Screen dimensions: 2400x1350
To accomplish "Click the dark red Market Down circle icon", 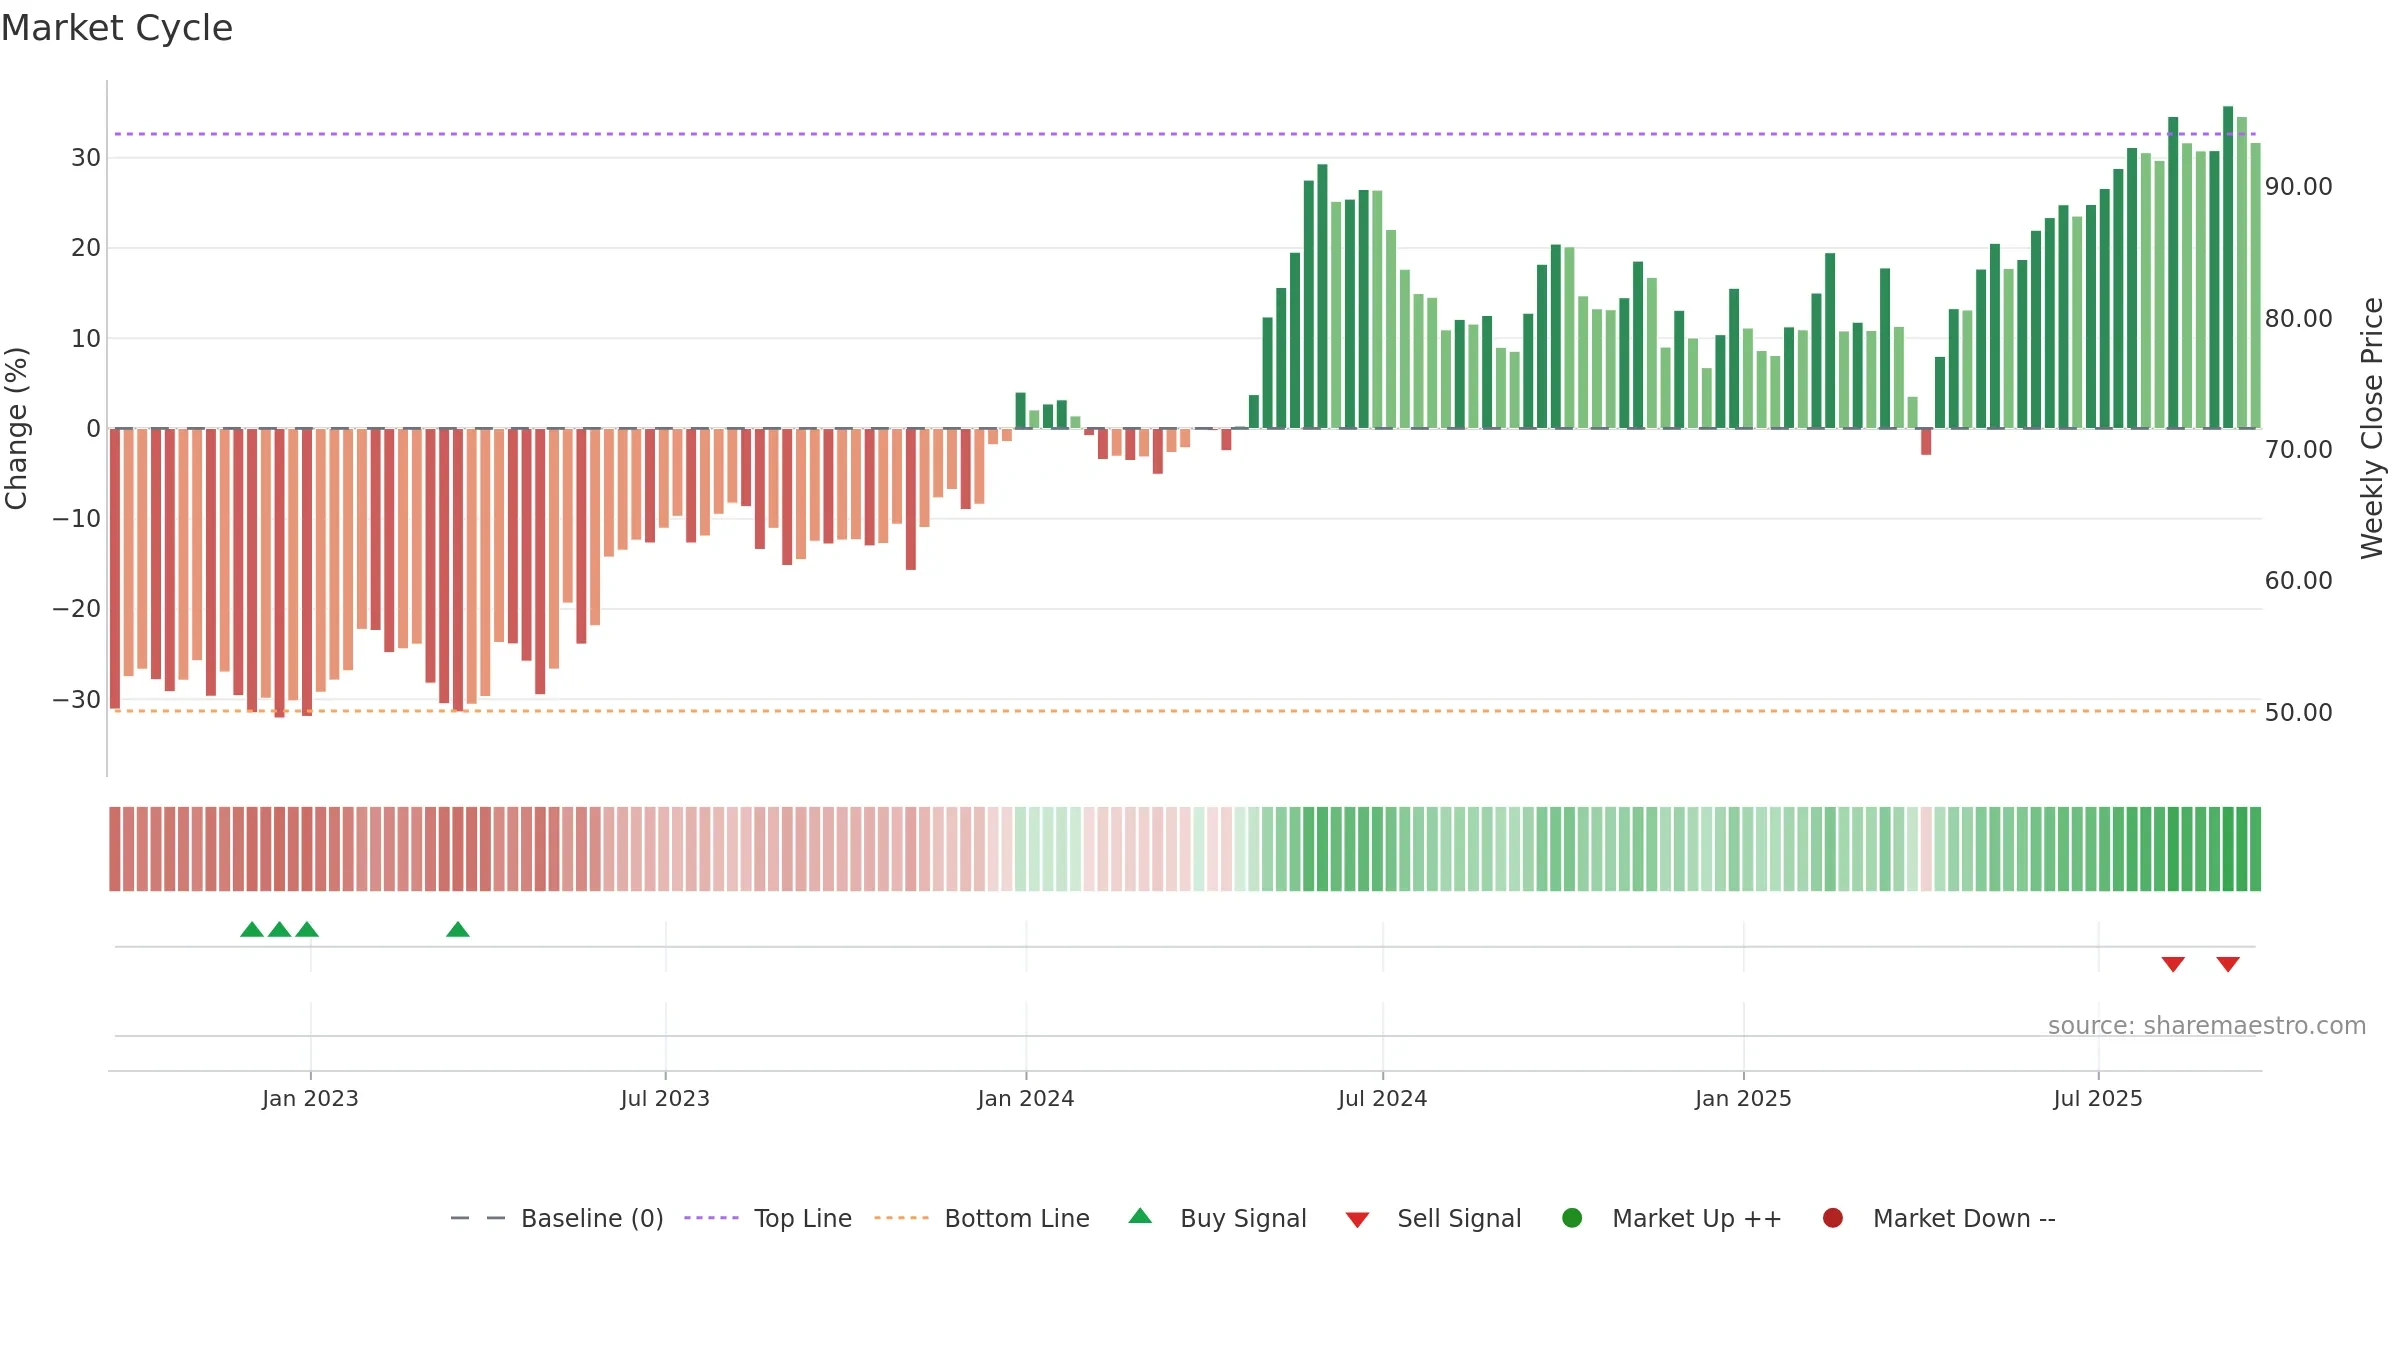I will tap(1833, 1218).
